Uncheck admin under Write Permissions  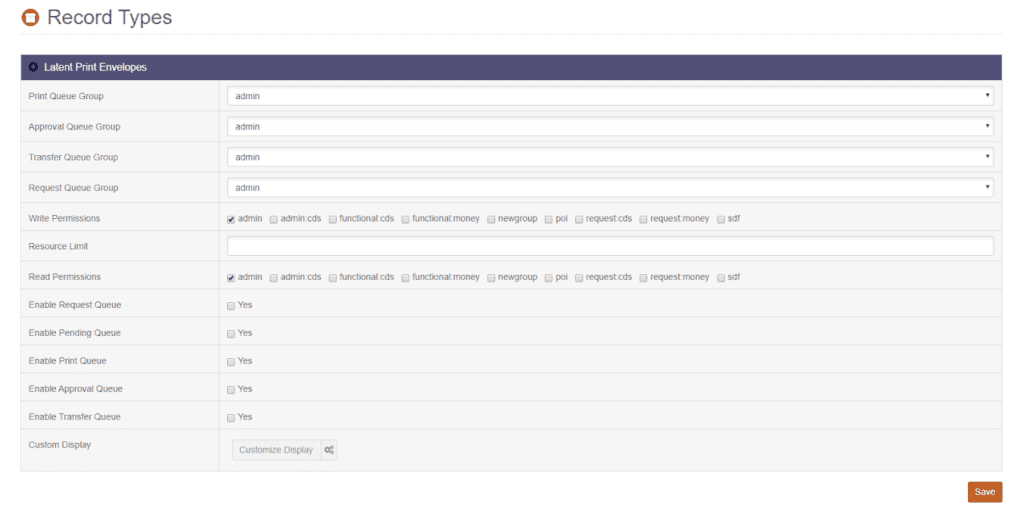coord(231,219)
